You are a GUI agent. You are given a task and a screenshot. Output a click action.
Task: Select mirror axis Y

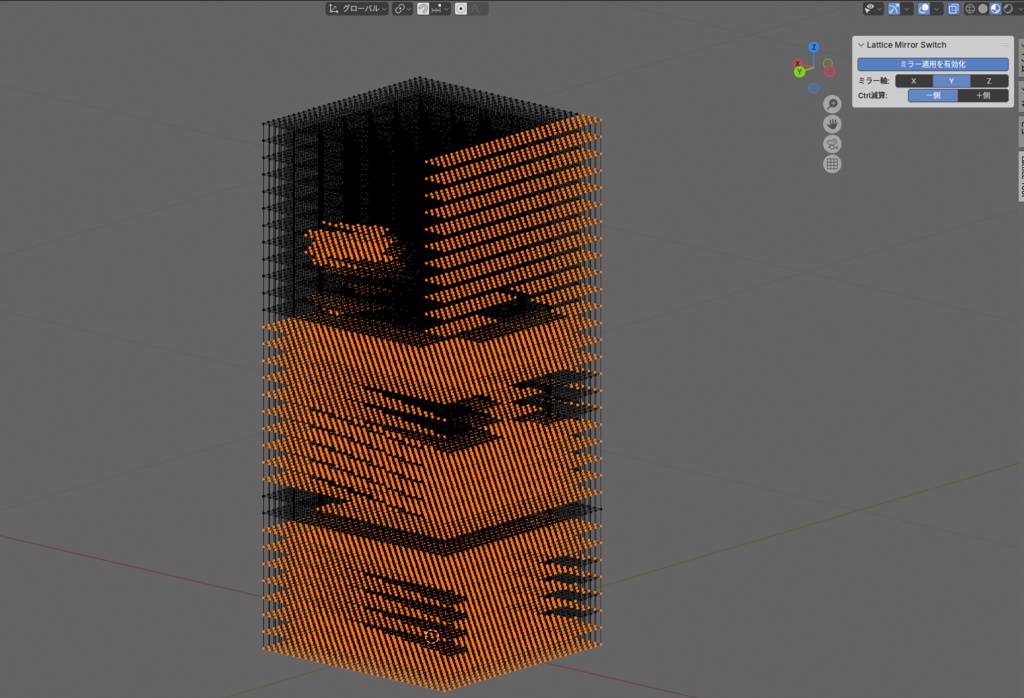952,81
